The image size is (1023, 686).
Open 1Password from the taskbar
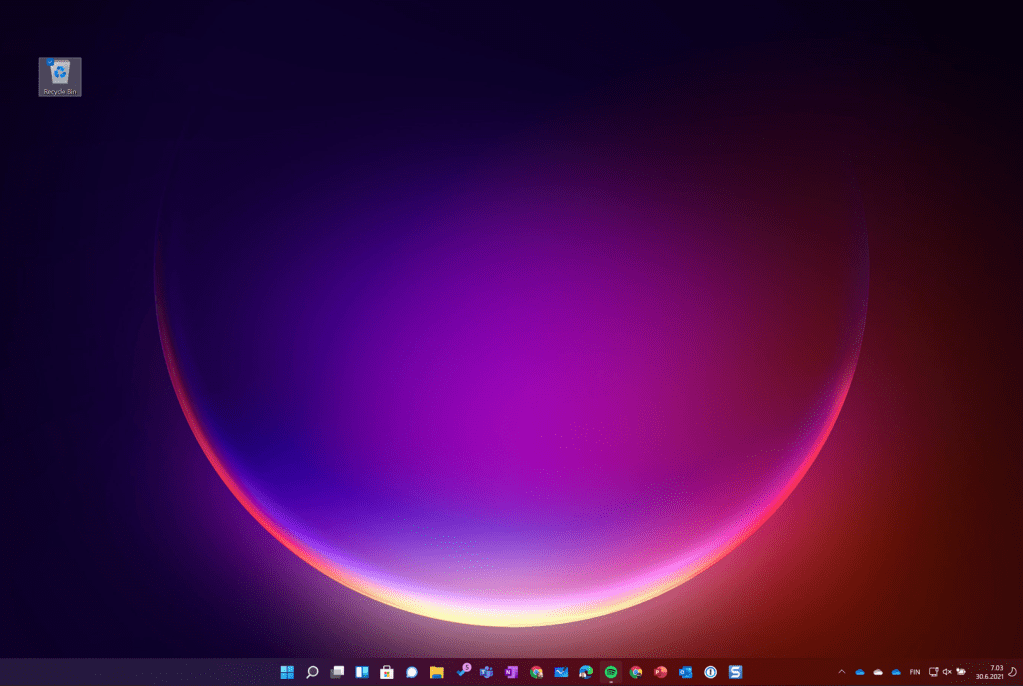click(710, 672)
